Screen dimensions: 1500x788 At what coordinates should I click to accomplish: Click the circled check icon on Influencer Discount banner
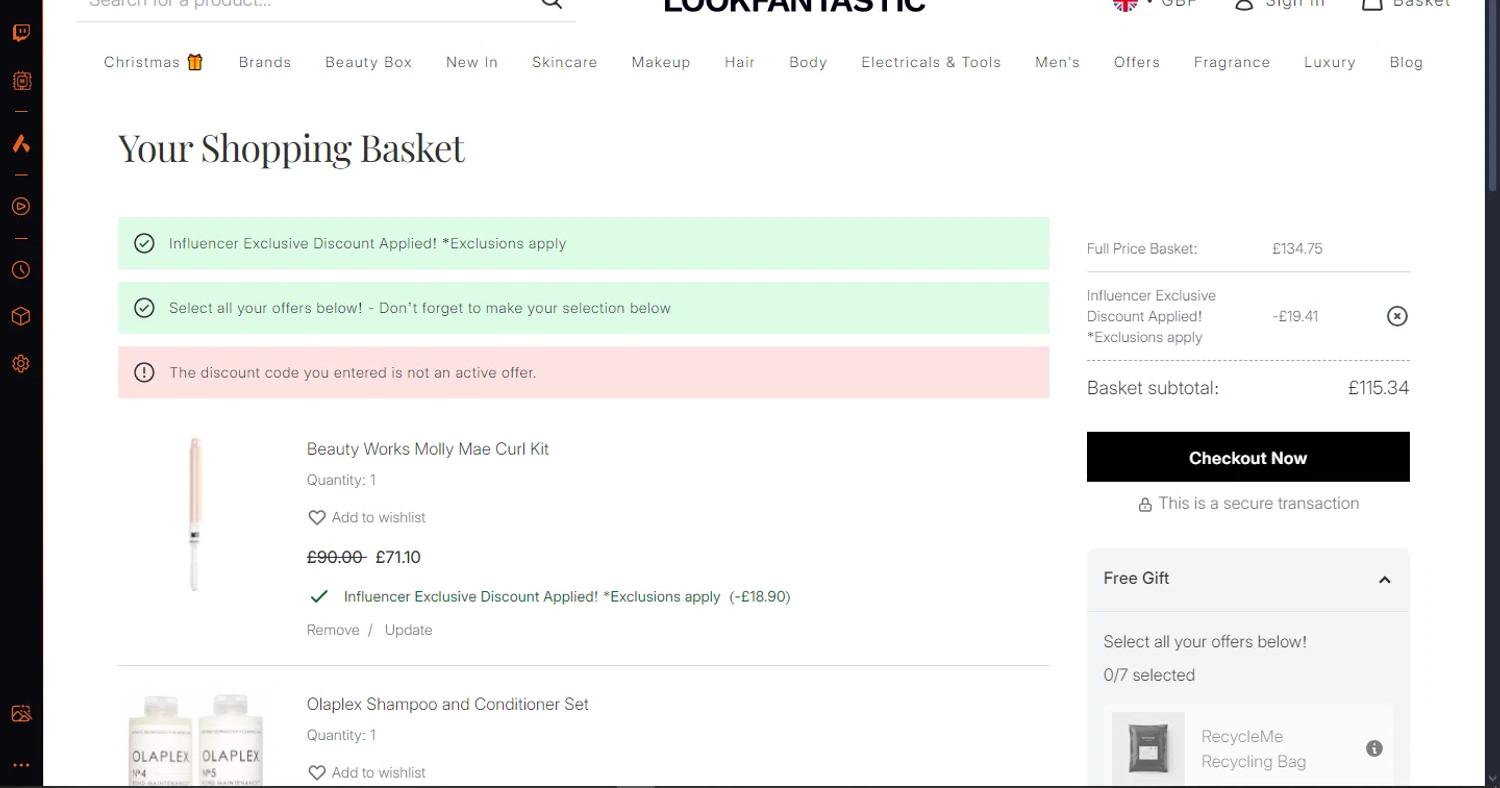point(144,243)
